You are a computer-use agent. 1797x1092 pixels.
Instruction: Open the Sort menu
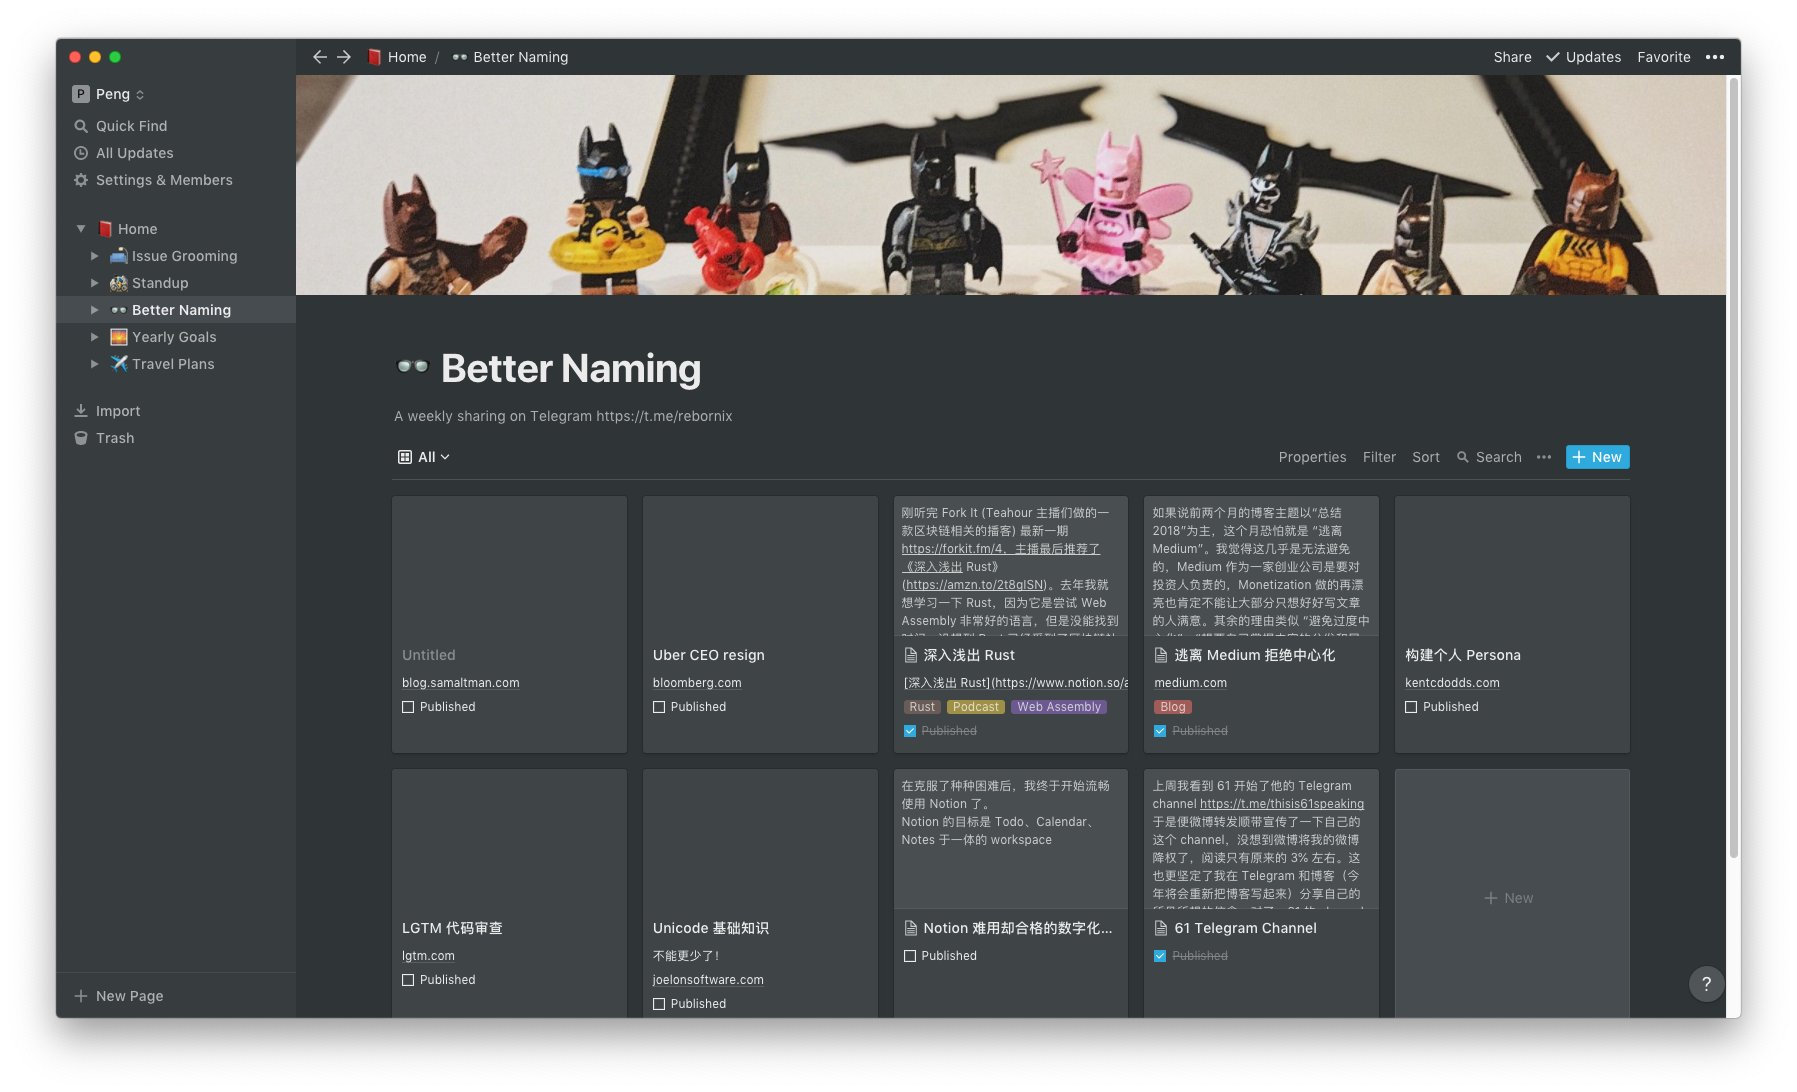point(1426,457)
